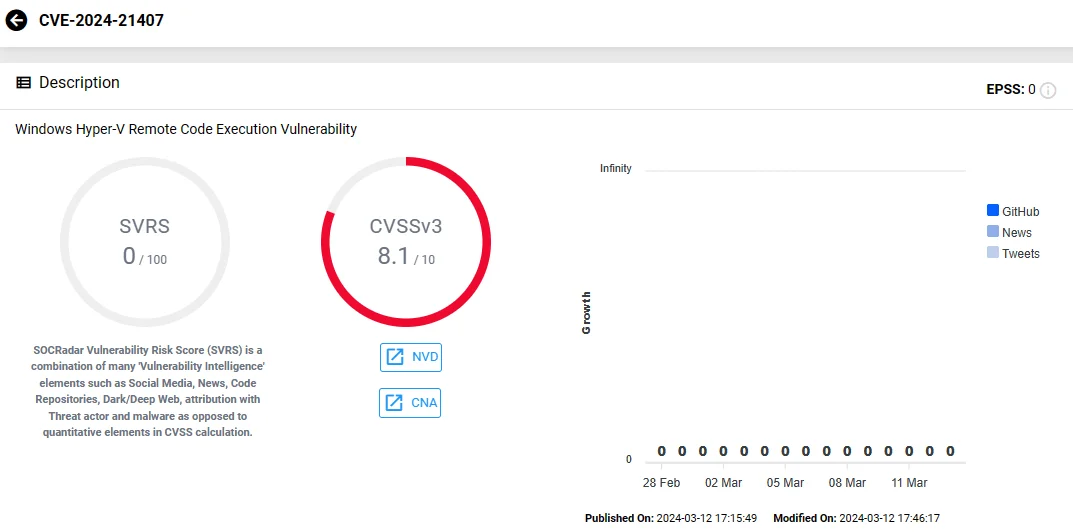Click the CVE-2024-21407 page title

pos(101,21)
